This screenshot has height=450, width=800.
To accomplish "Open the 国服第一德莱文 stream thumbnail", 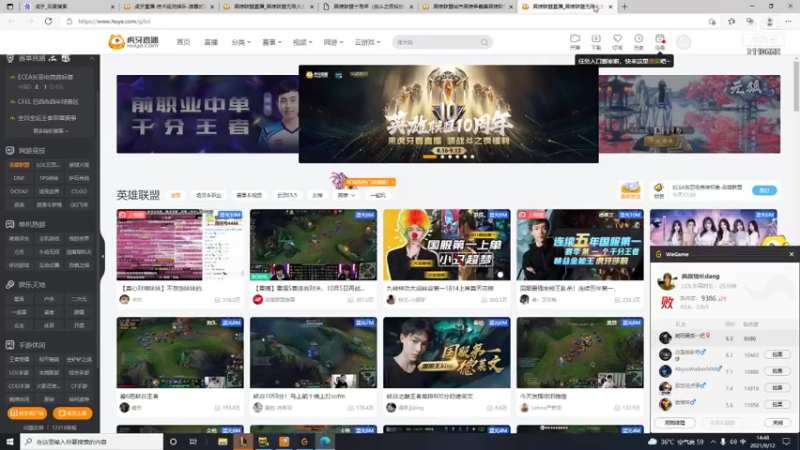I will pos(446,353).
